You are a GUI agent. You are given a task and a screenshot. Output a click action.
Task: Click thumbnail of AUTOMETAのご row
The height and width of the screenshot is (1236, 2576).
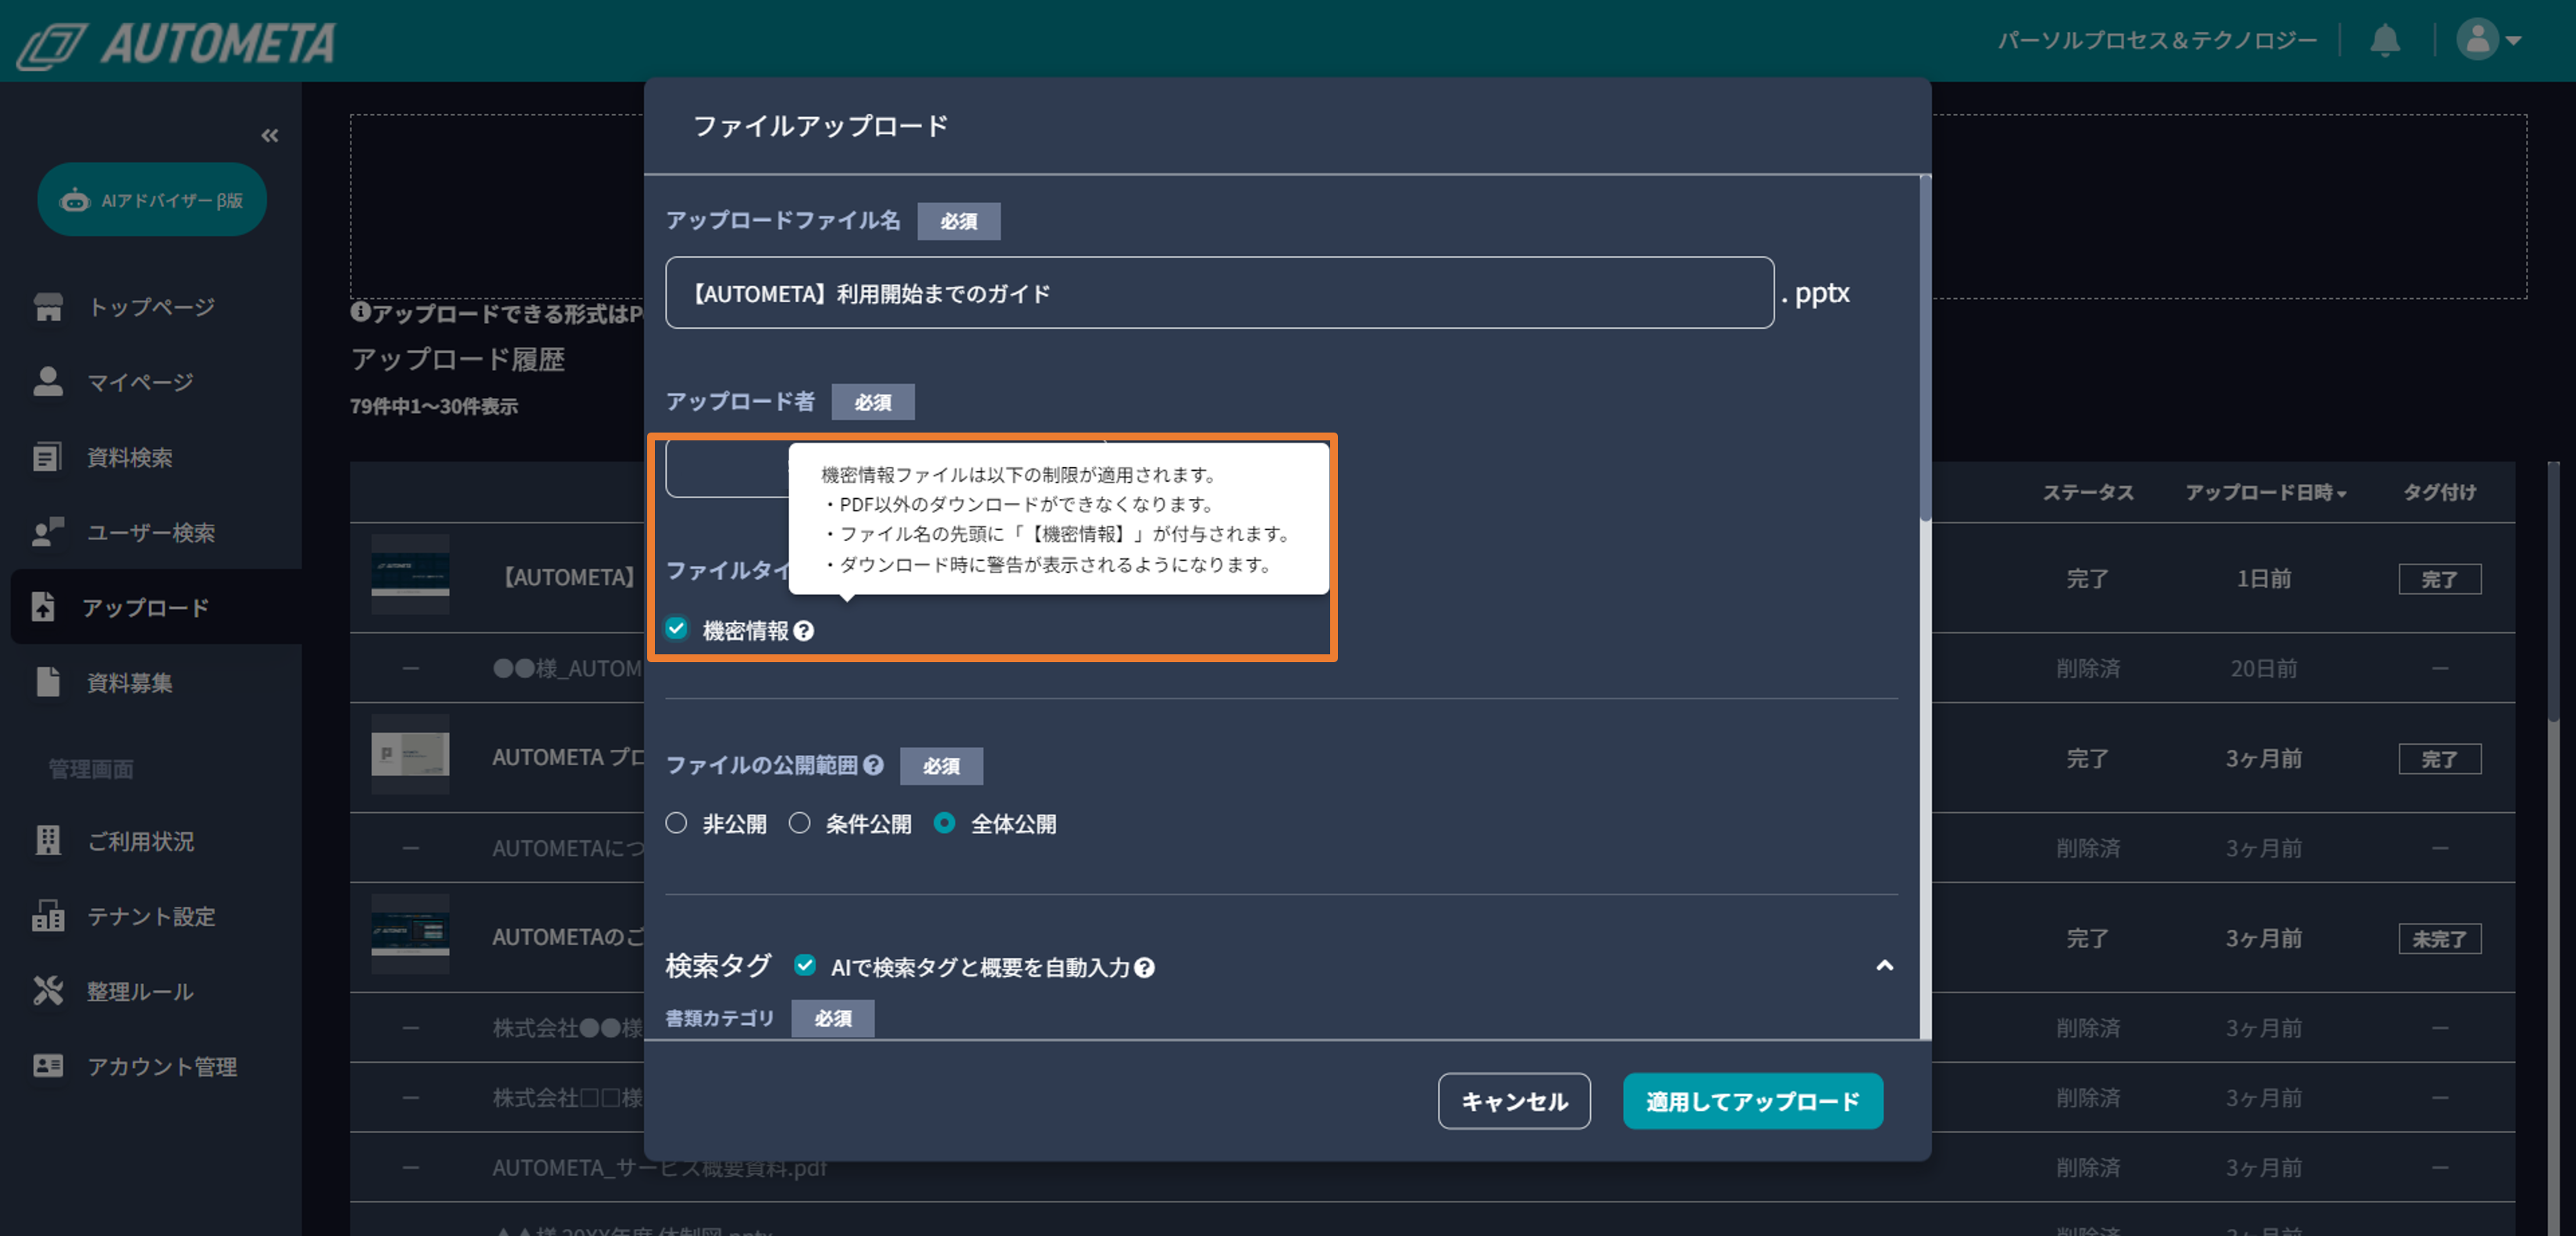pyautogui.click(x=410, y=935)
